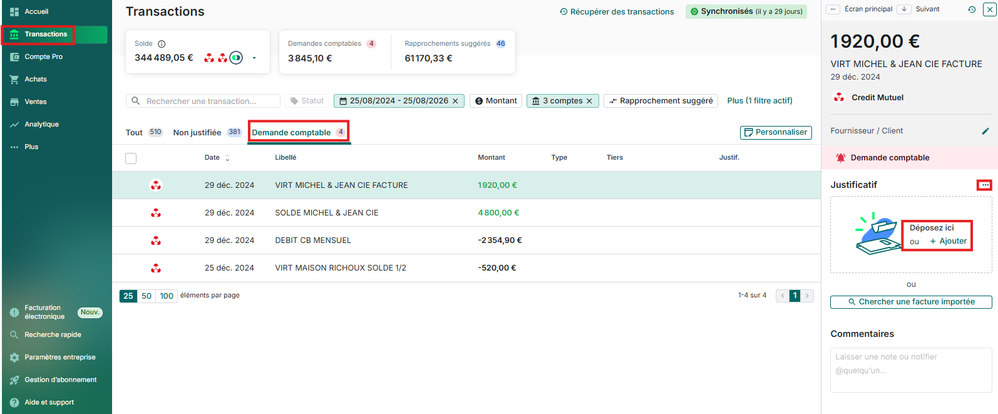Viewport: 998px width, 414px height.
Task: Show 50 elements per page
Action: [x=147, y=296]
